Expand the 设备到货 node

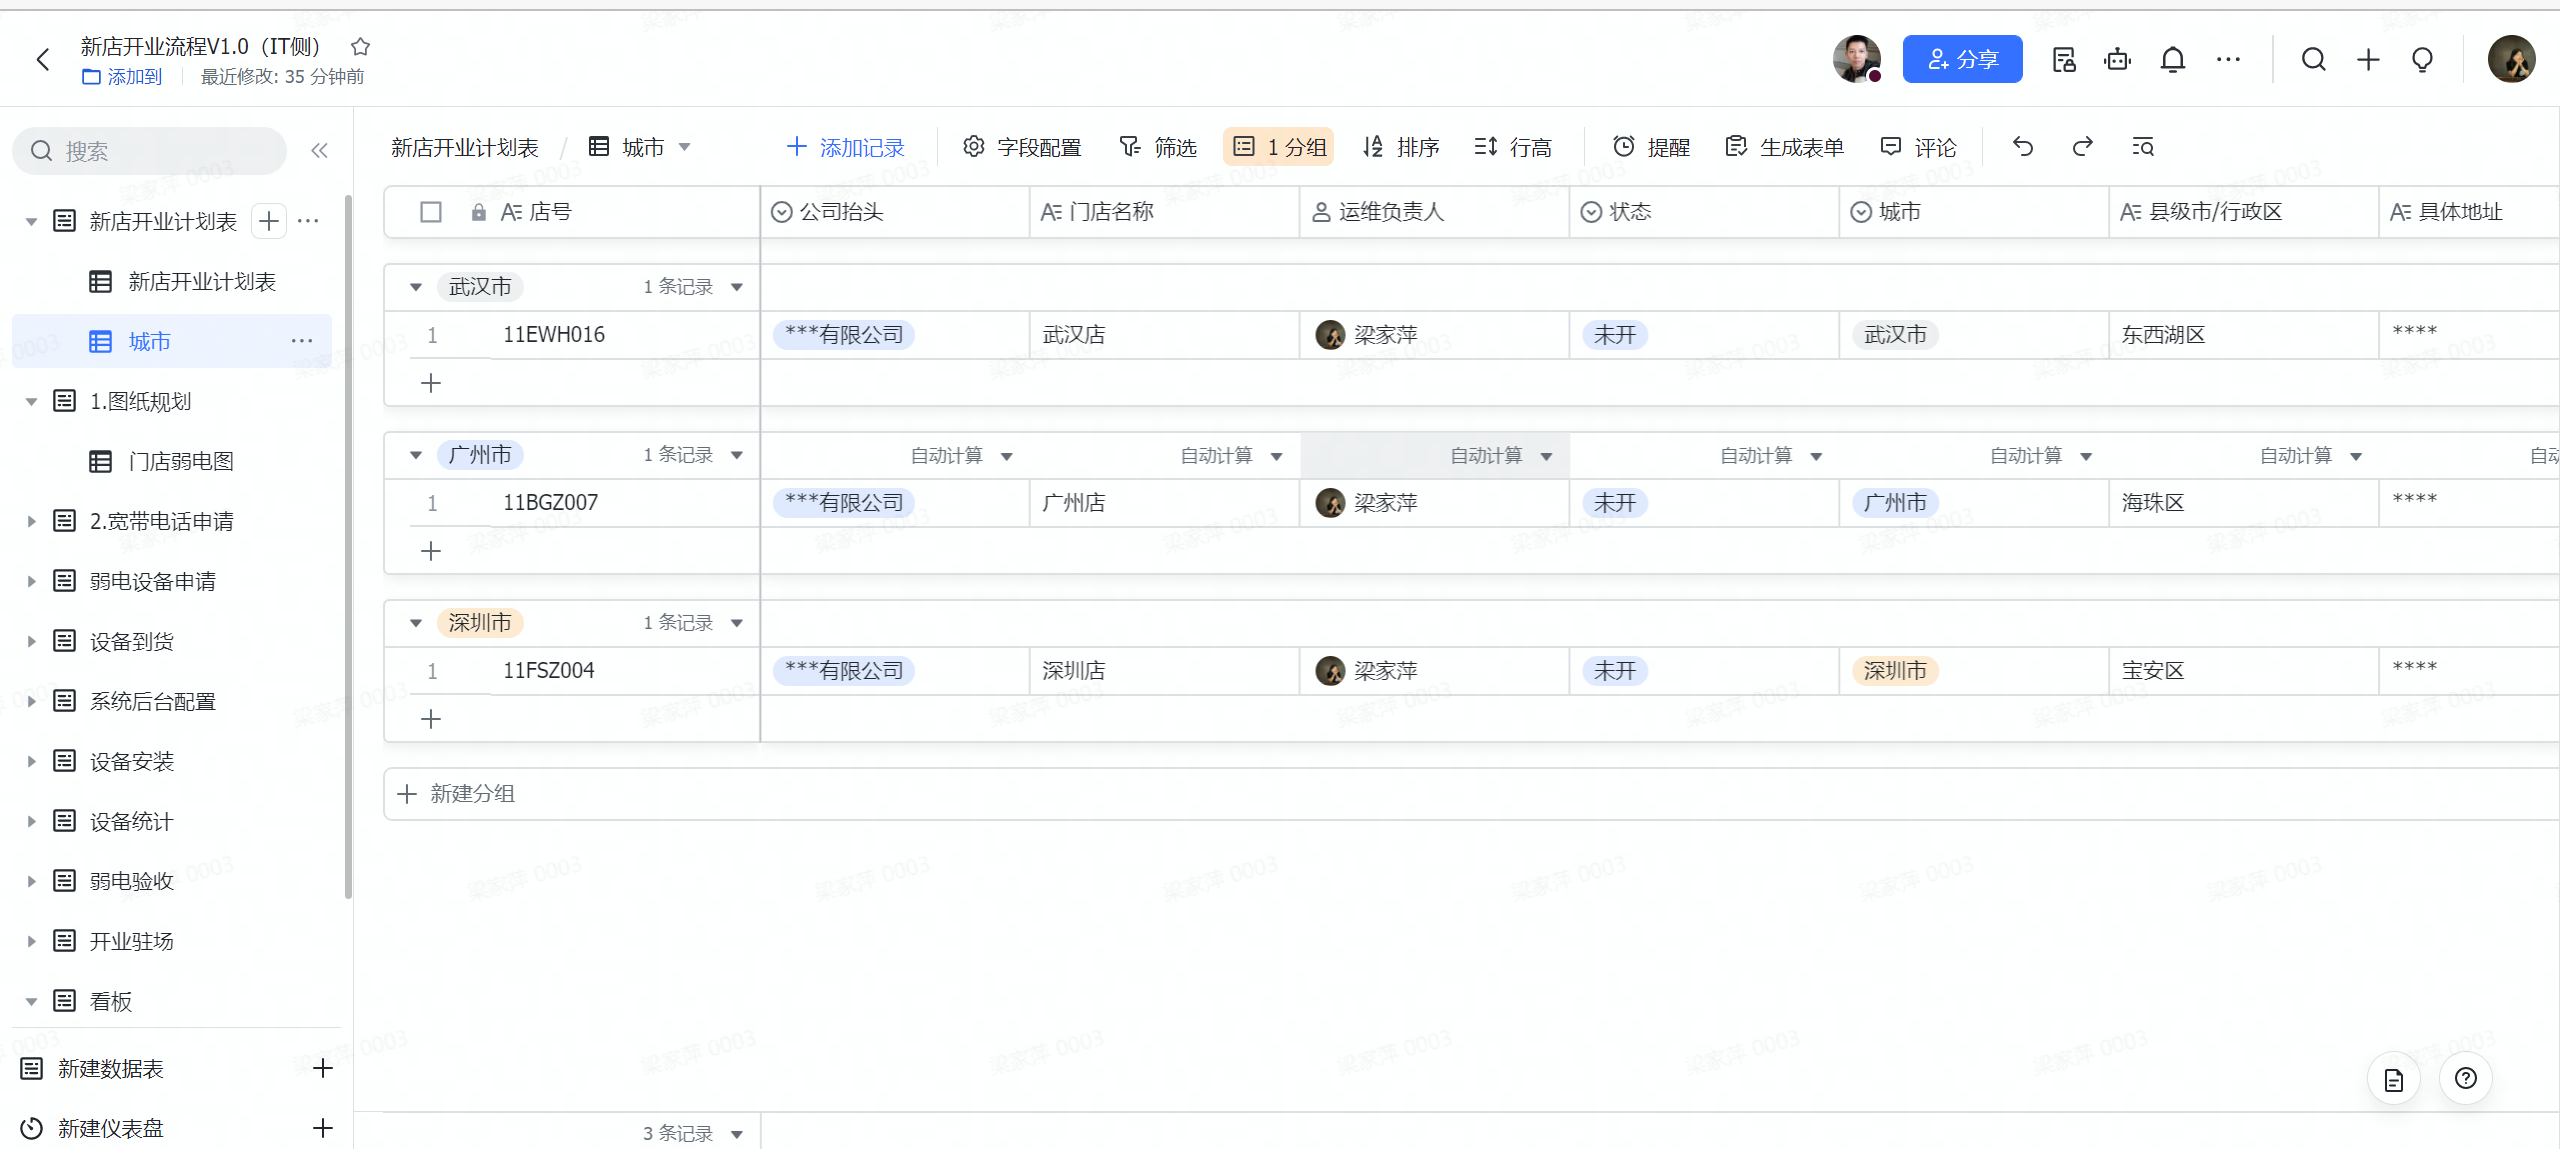click(x=31, y=641)
